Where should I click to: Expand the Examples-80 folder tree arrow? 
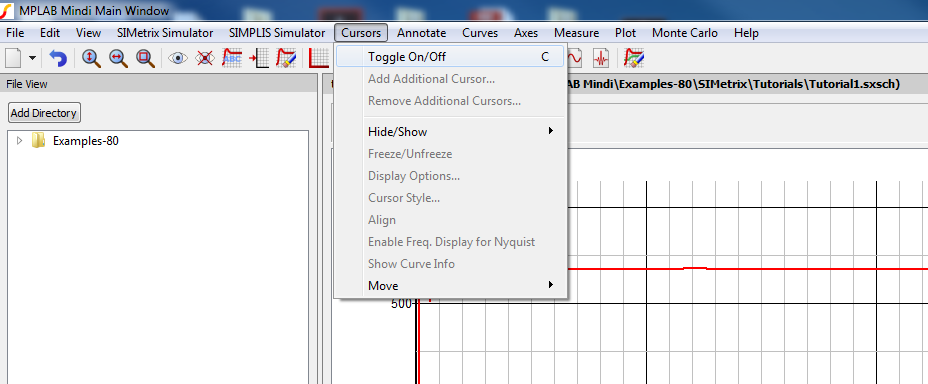(20, 141)
